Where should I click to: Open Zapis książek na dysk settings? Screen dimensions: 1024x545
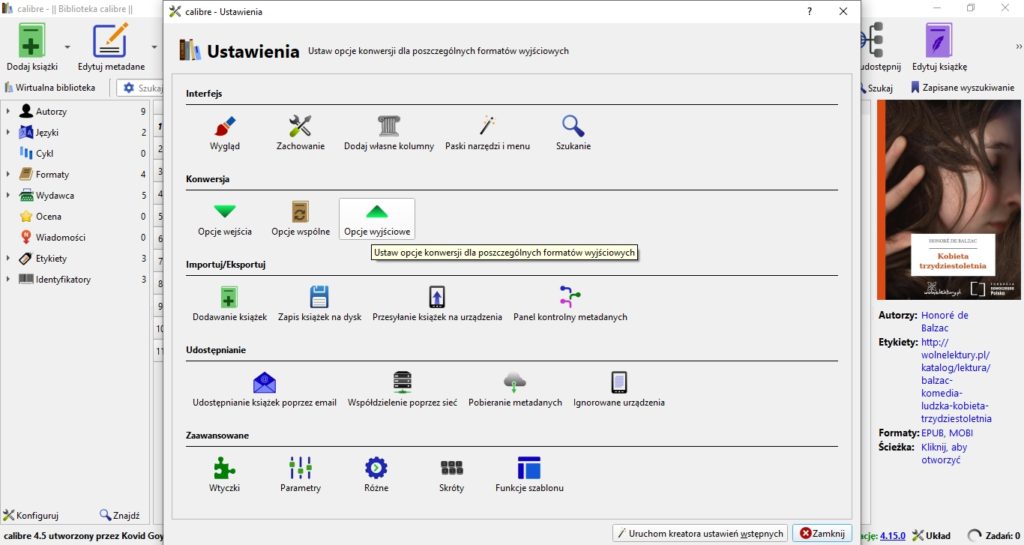[319, 304]
